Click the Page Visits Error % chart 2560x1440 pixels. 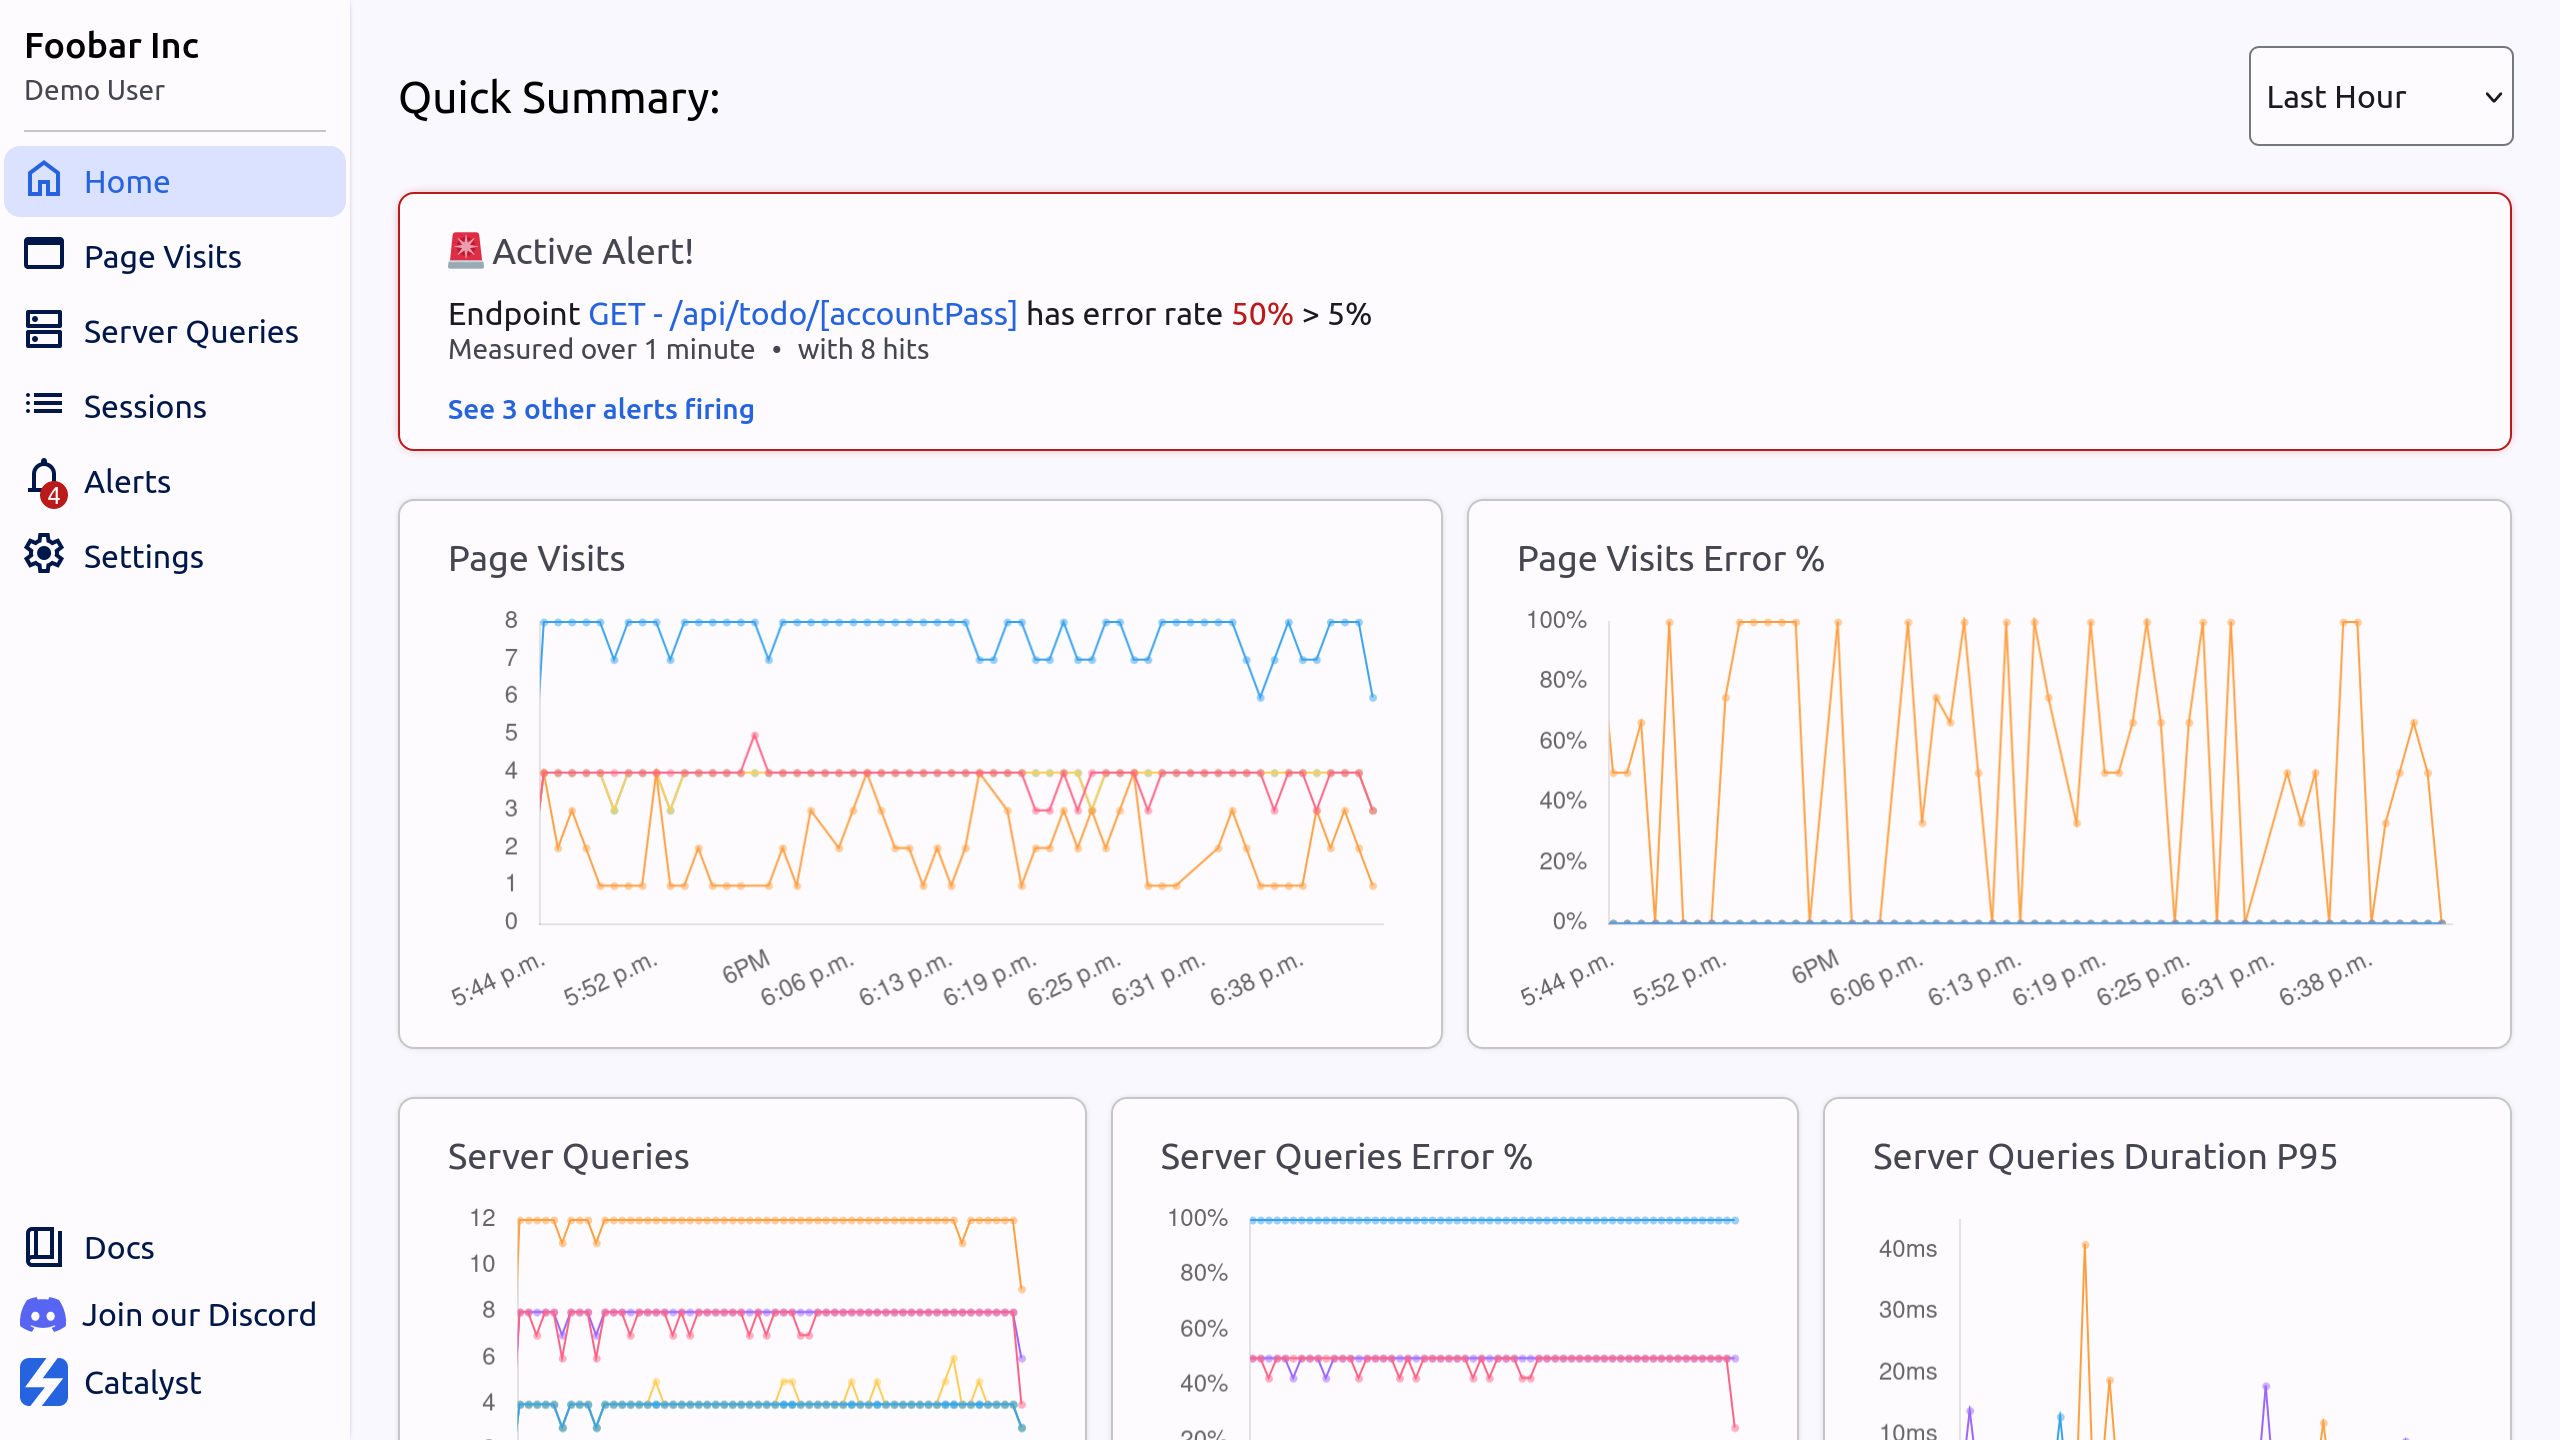(1988, 774)
